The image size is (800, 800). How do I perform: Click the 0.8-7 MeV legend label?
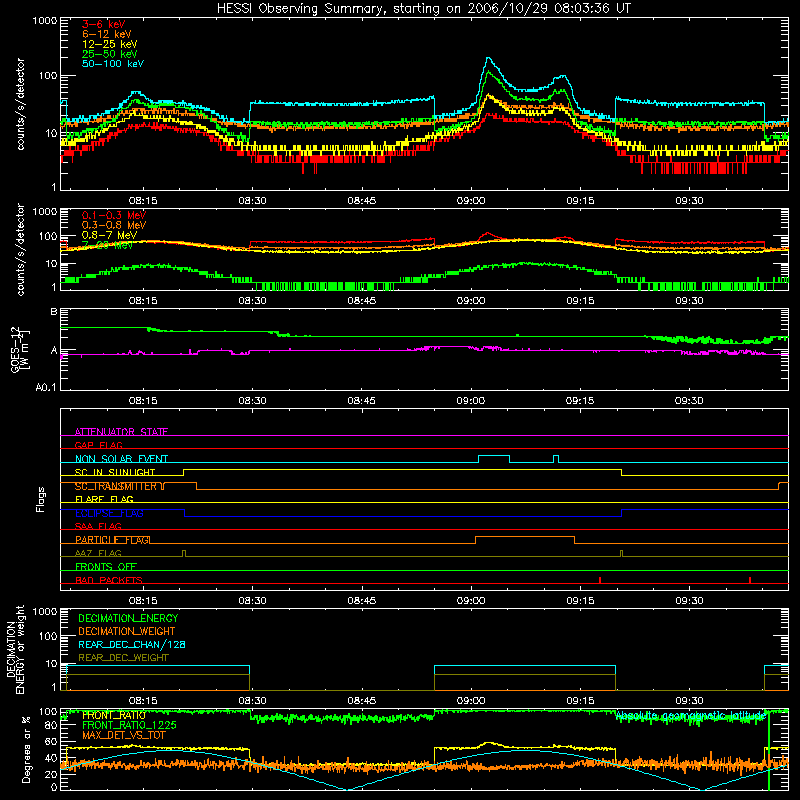coord(109,235)
